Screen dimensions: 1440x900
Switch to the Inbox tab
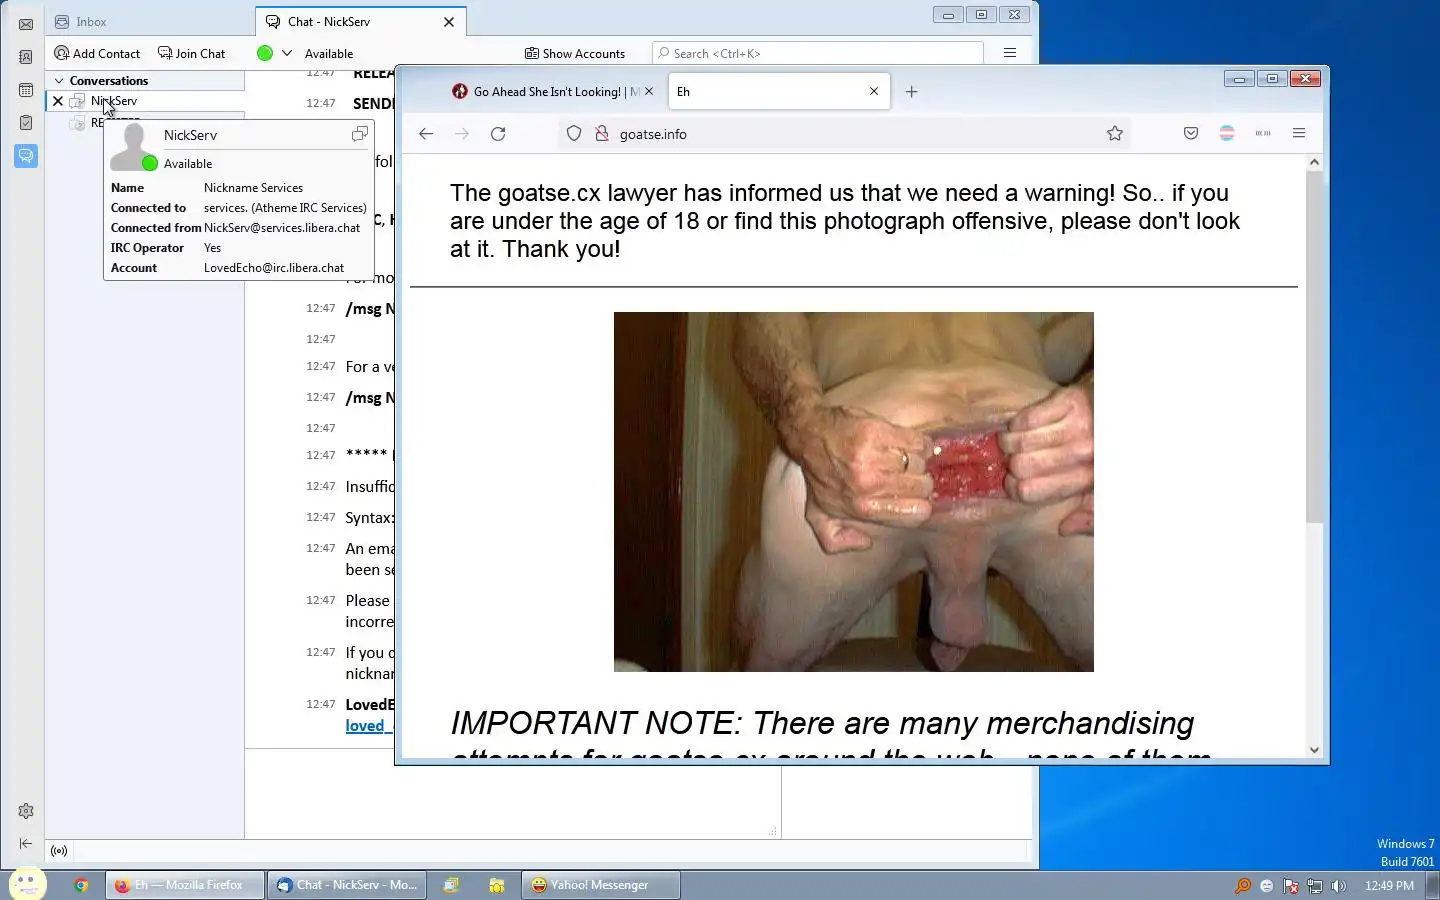pos(150,21)
